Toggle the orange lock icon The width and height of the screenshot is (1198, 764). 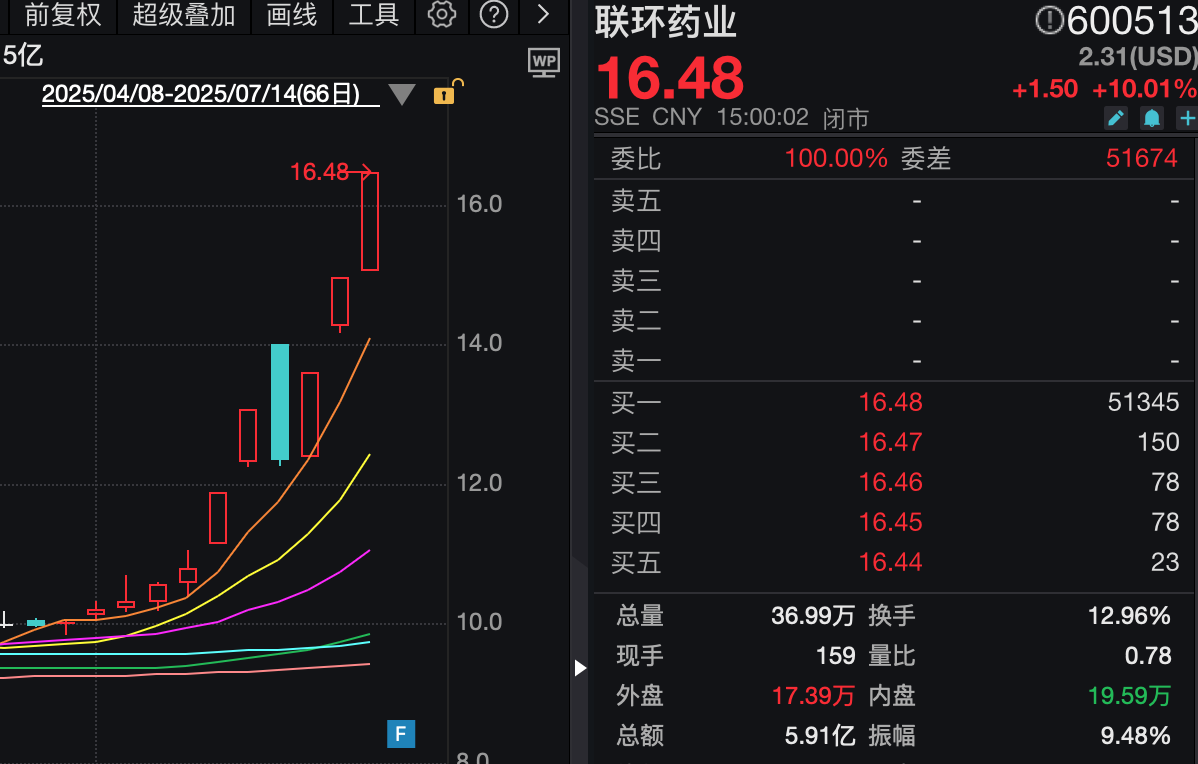pyautogui.click(x=446, y=92)
